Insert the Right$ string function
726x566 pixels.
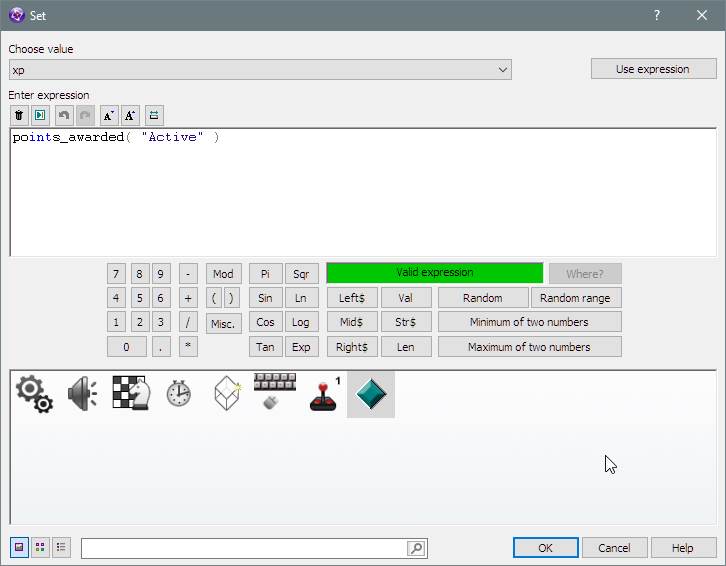(x=352, y=347)
